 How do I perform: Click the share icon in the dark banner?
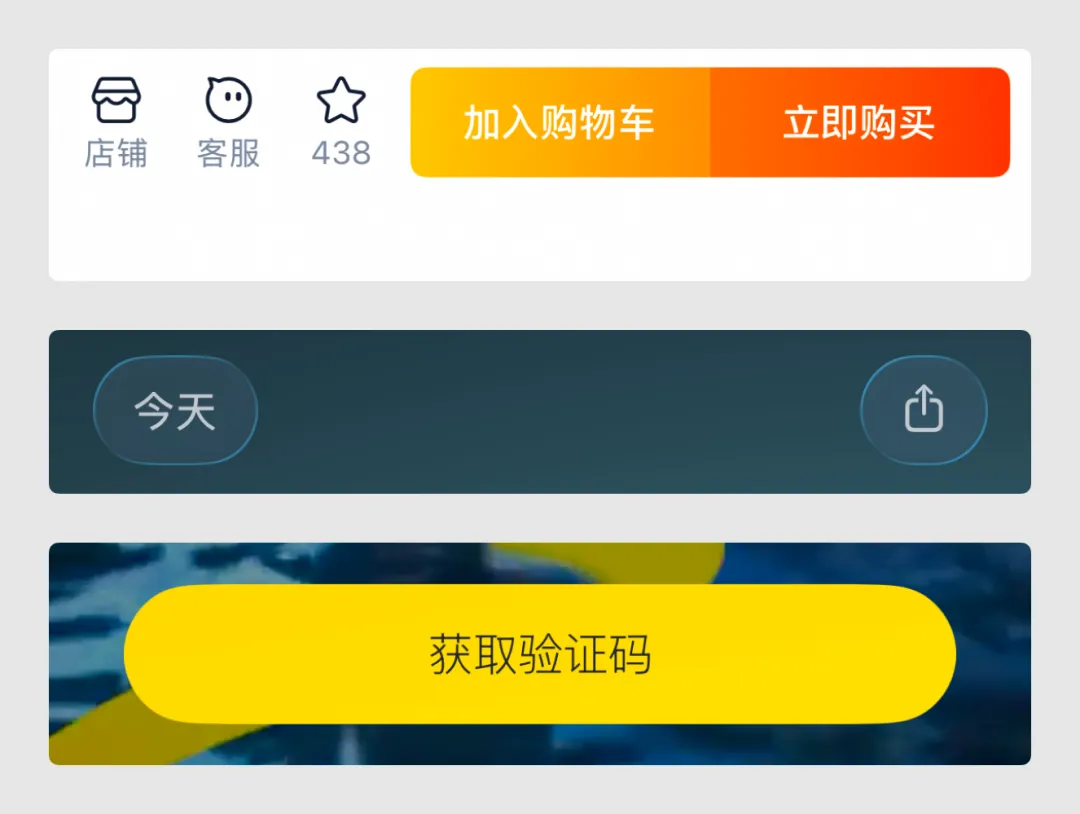(924, 409)
